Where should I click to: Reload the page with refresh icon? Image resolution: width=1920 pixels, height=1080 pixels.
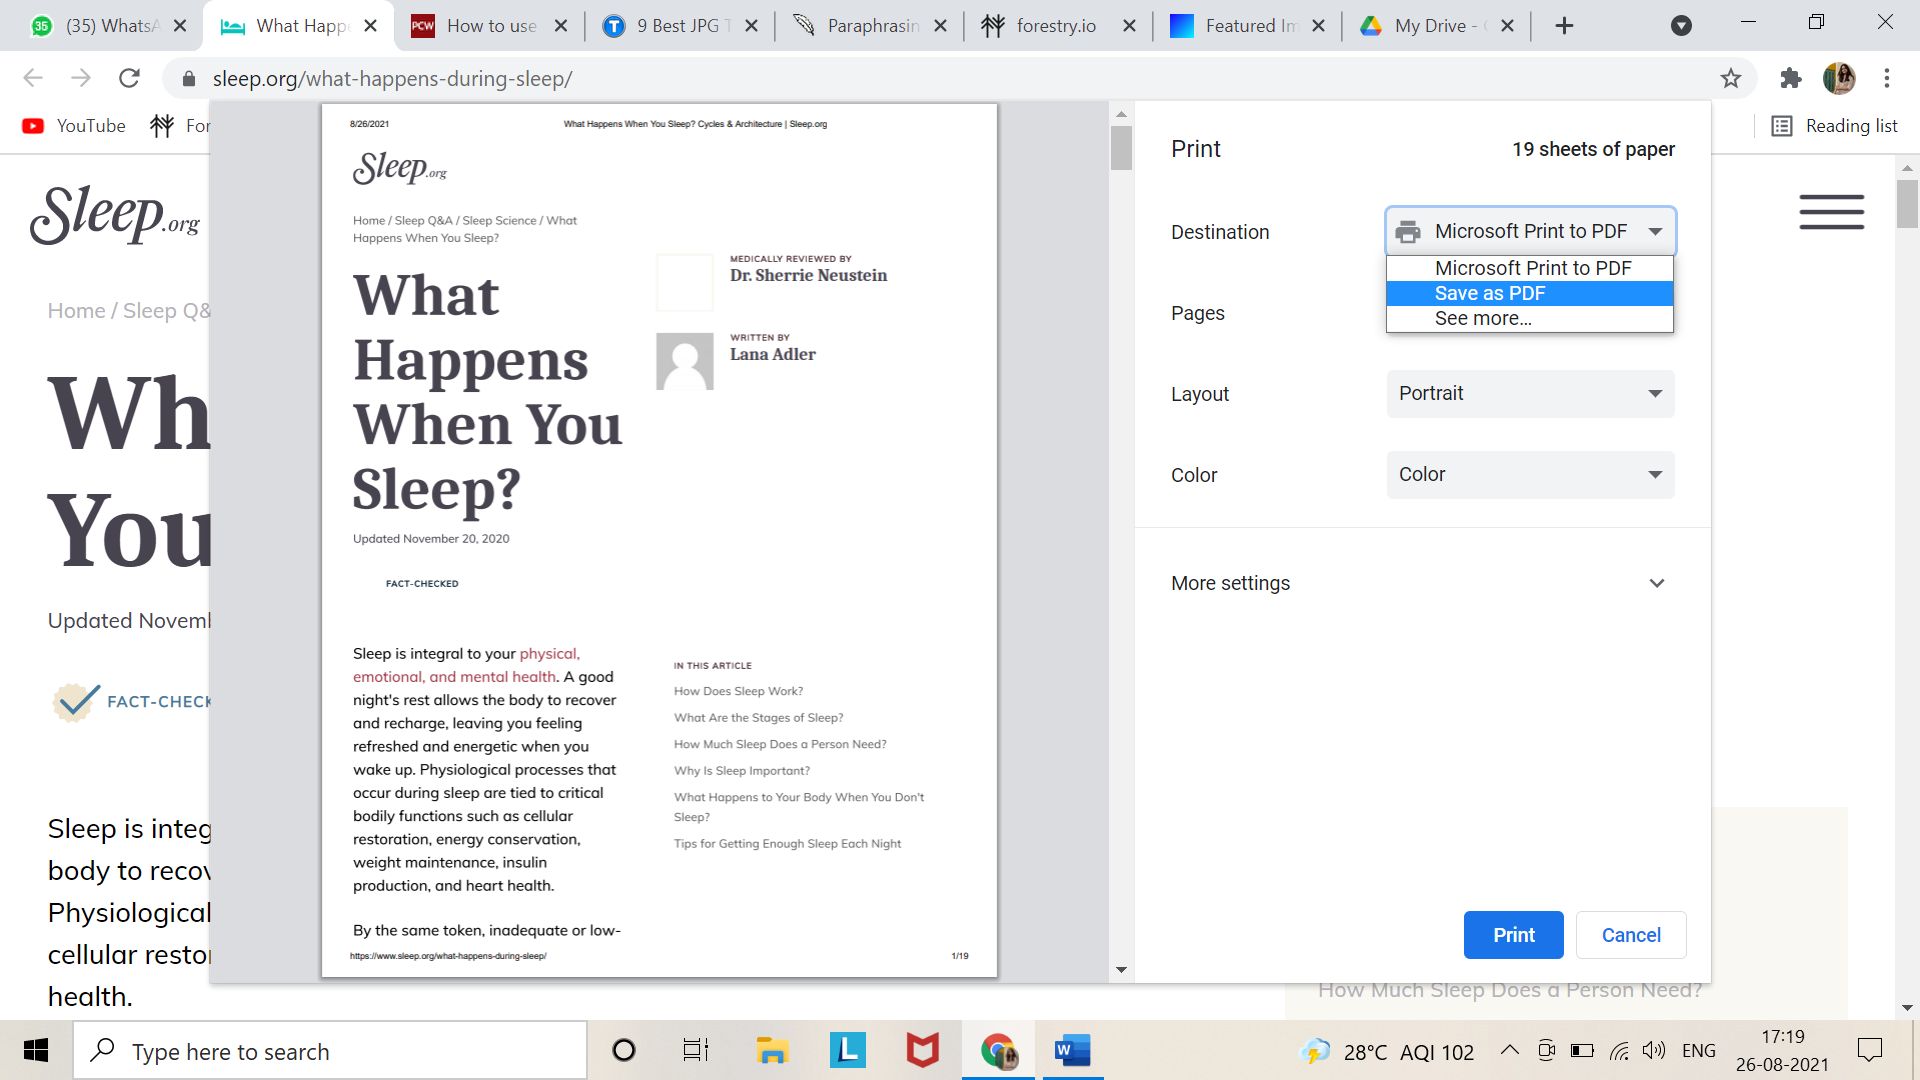coord(129,78)
